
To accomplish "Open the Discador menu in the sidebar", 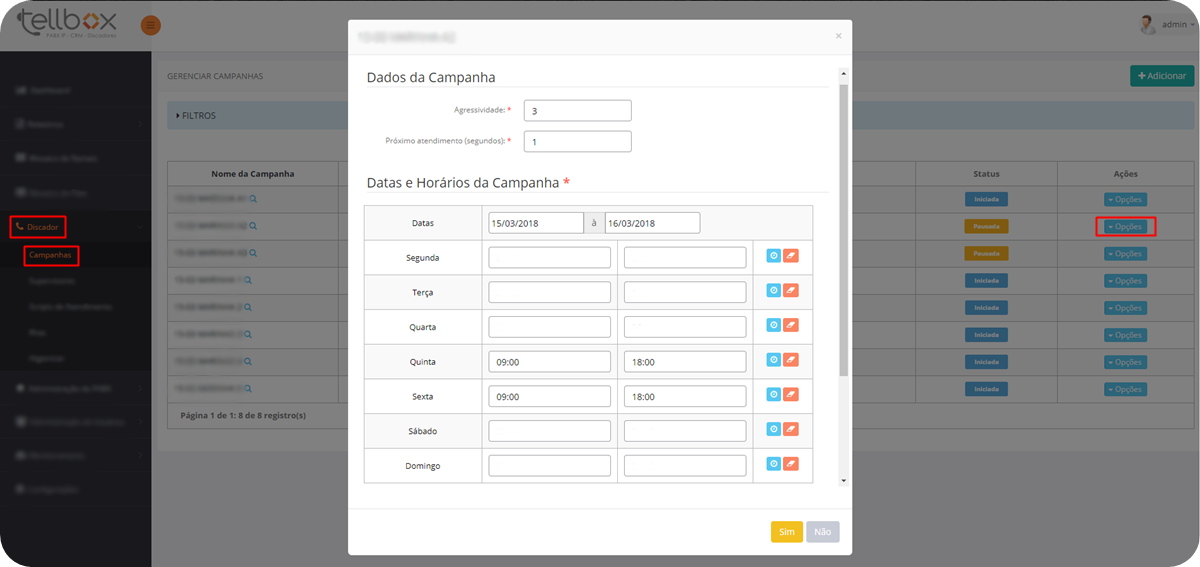I will (38, 227).
